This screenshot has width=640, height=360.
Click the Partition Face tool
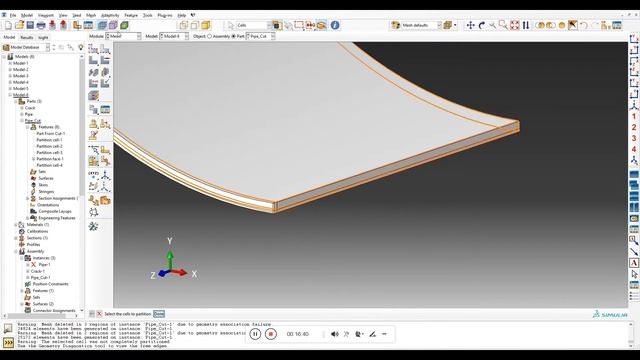tap(105, 150)
